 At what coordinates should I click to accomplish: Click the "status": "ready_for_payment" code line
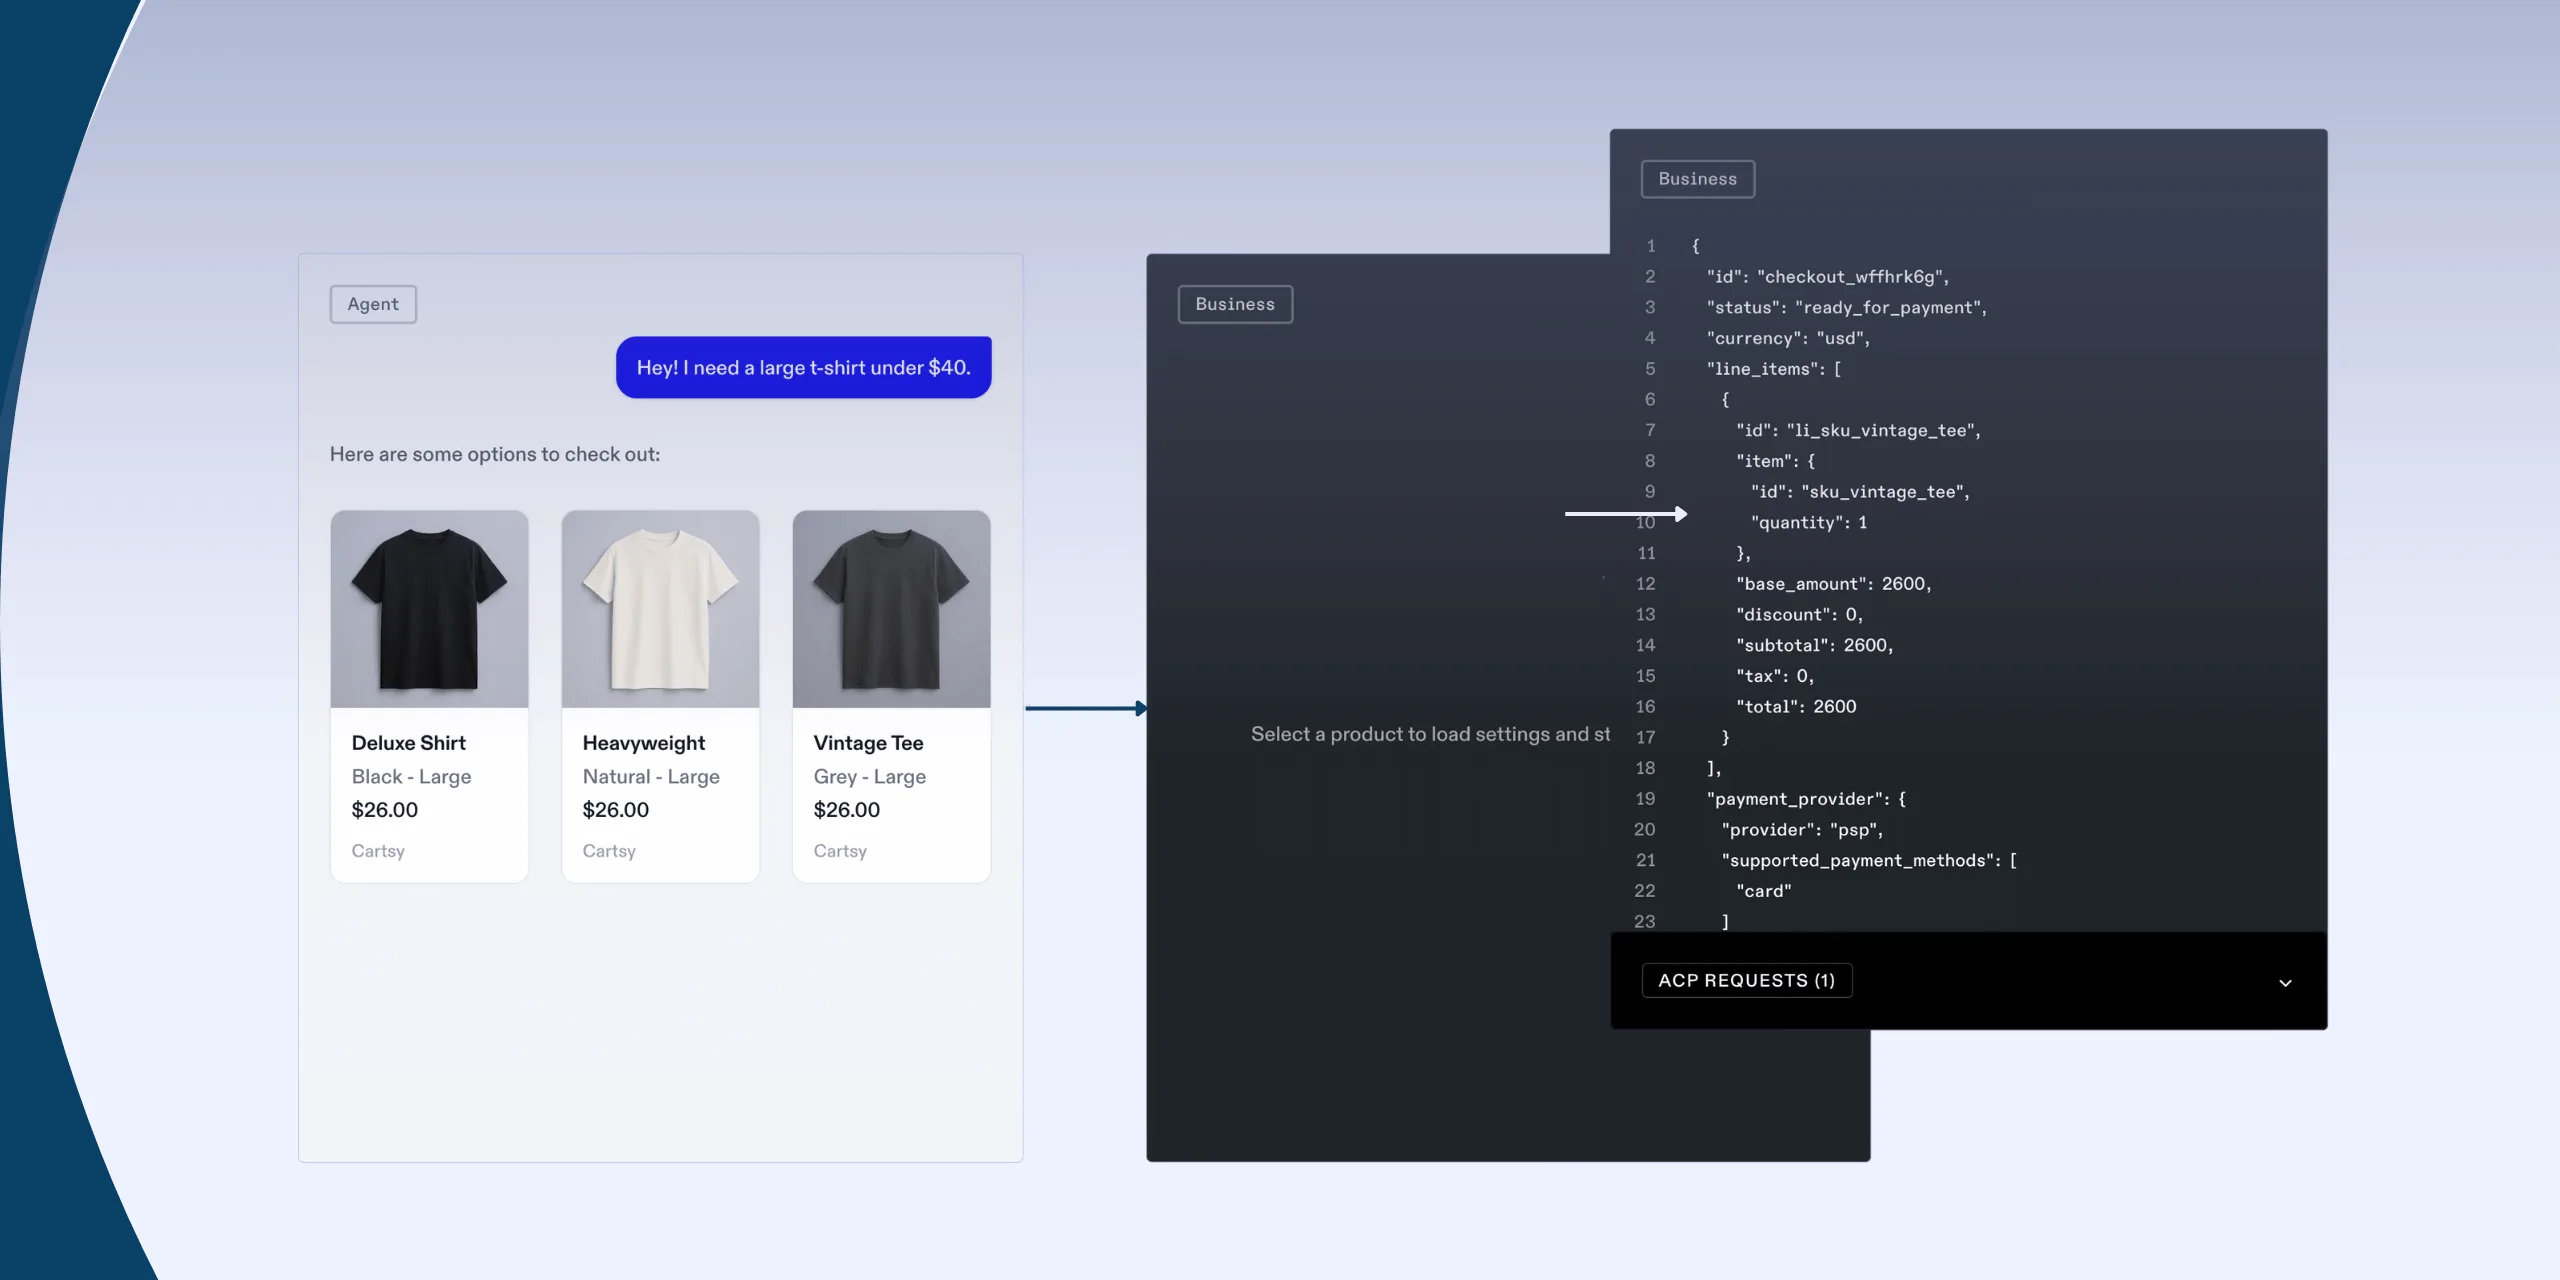(1846, 308)
